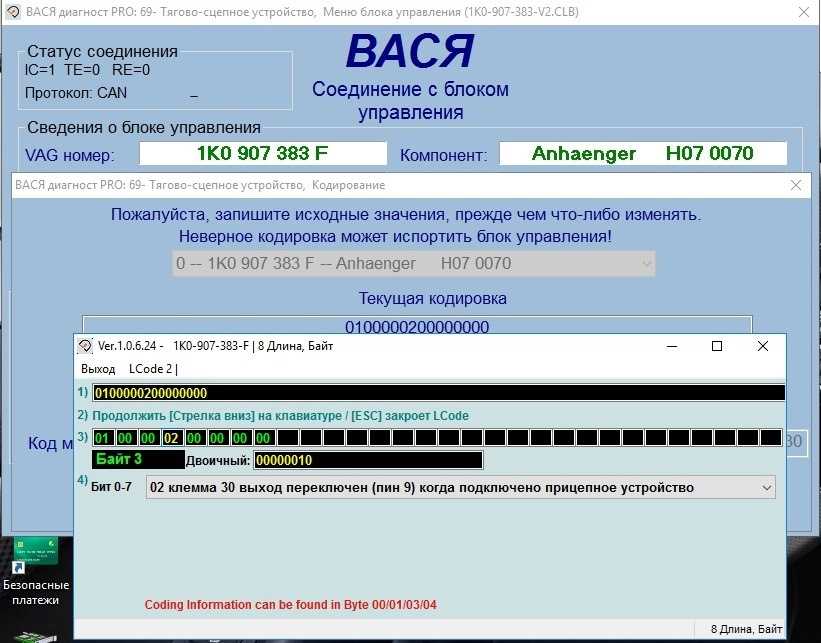Maximize the LCode window
This screenshot has height=643, width=821.
coord(716,346)
